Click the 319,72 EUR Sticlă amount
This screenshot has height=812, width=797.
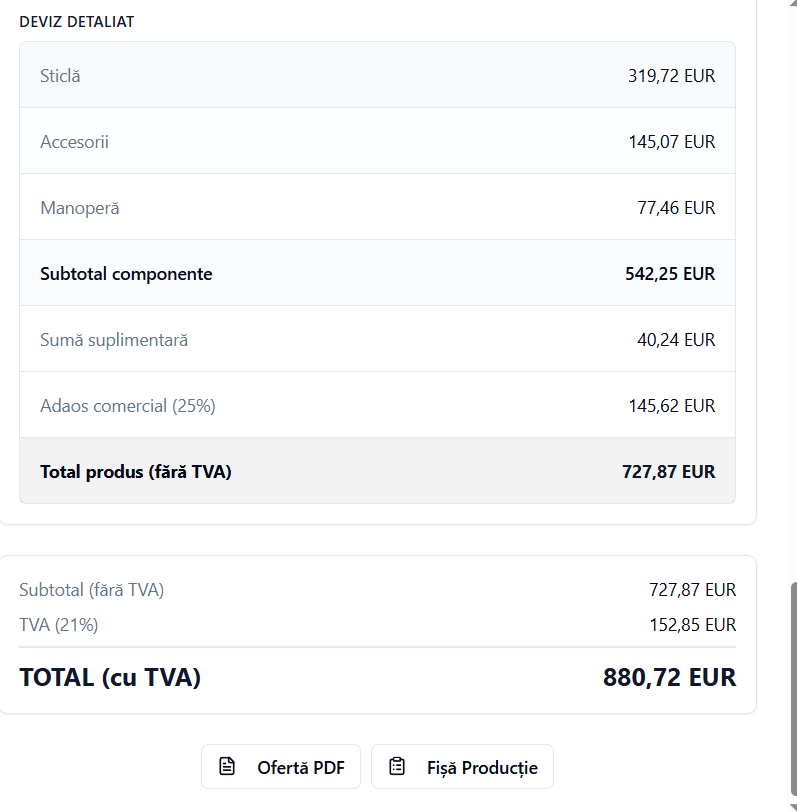(671, 76)
